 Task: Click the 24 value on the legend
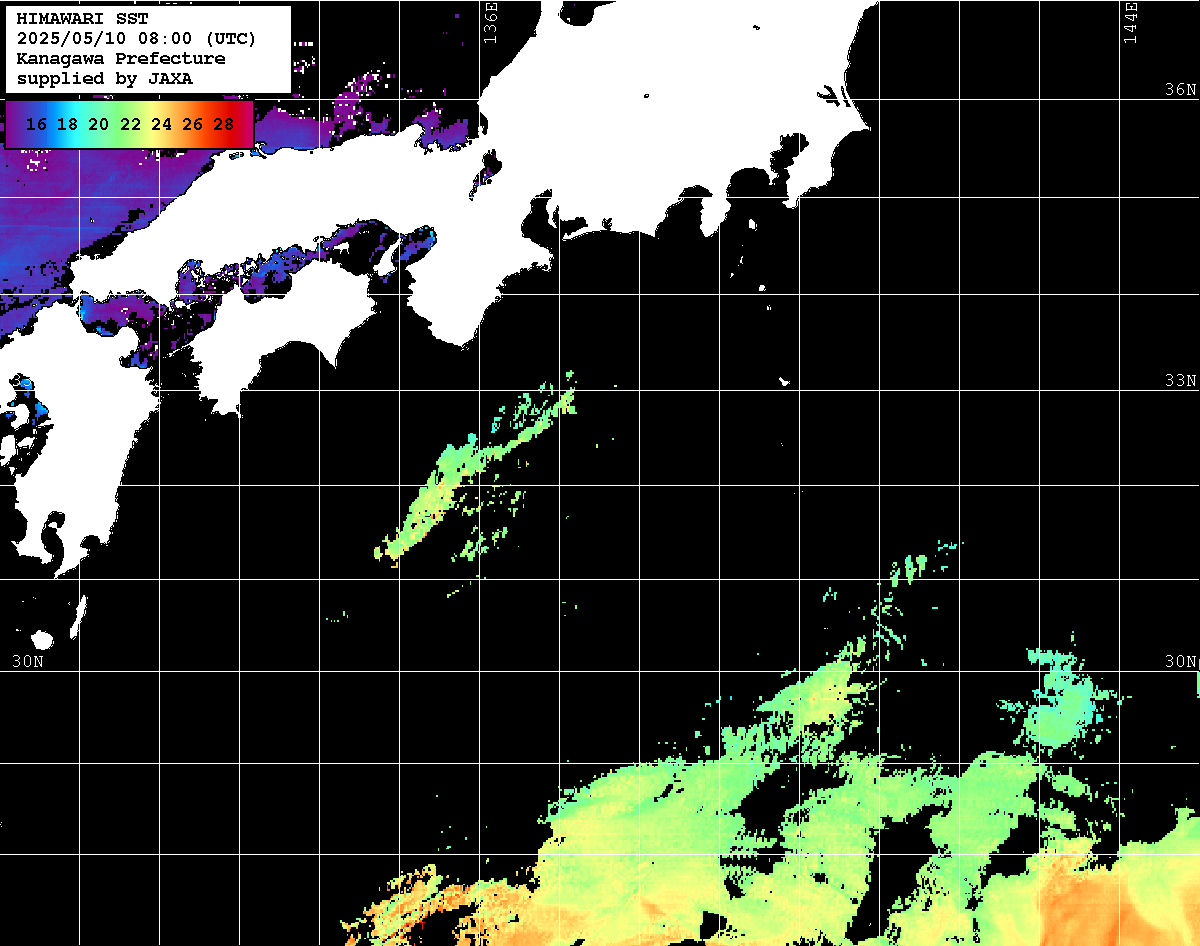[161, 125]
